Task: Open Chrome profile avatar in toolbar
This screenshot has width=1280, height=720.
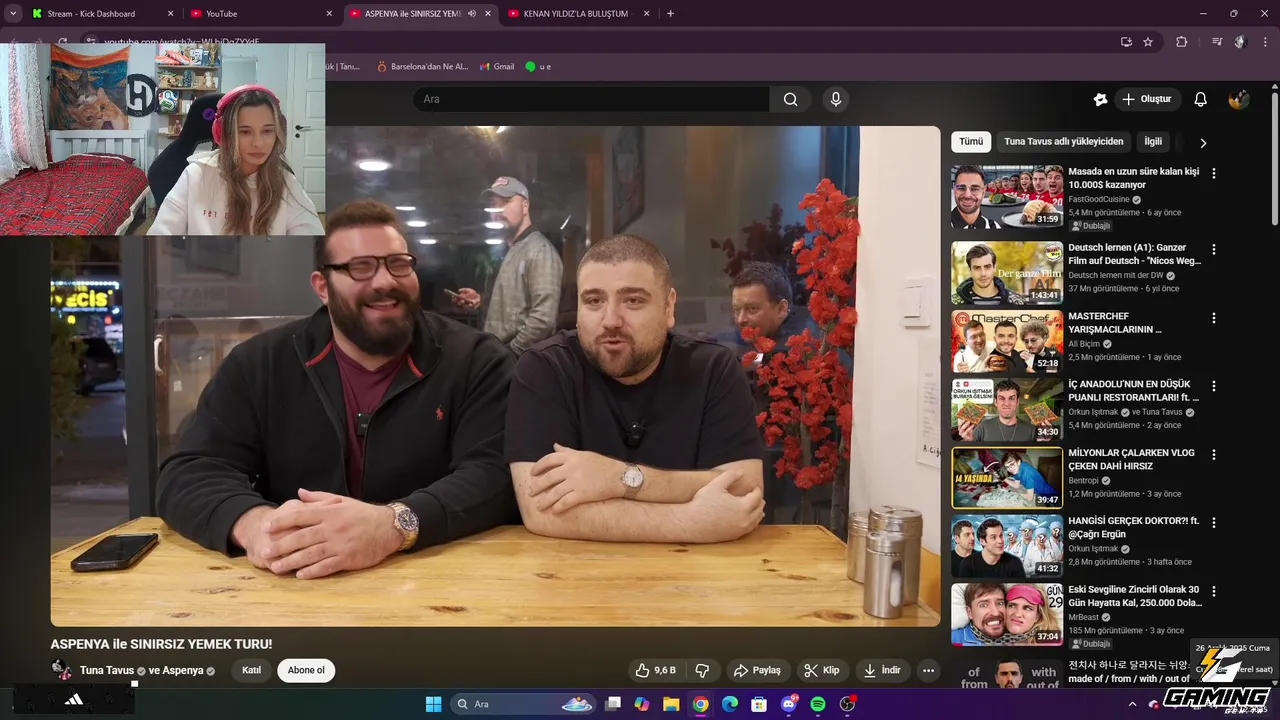Action: click(x=1240, y=42)
